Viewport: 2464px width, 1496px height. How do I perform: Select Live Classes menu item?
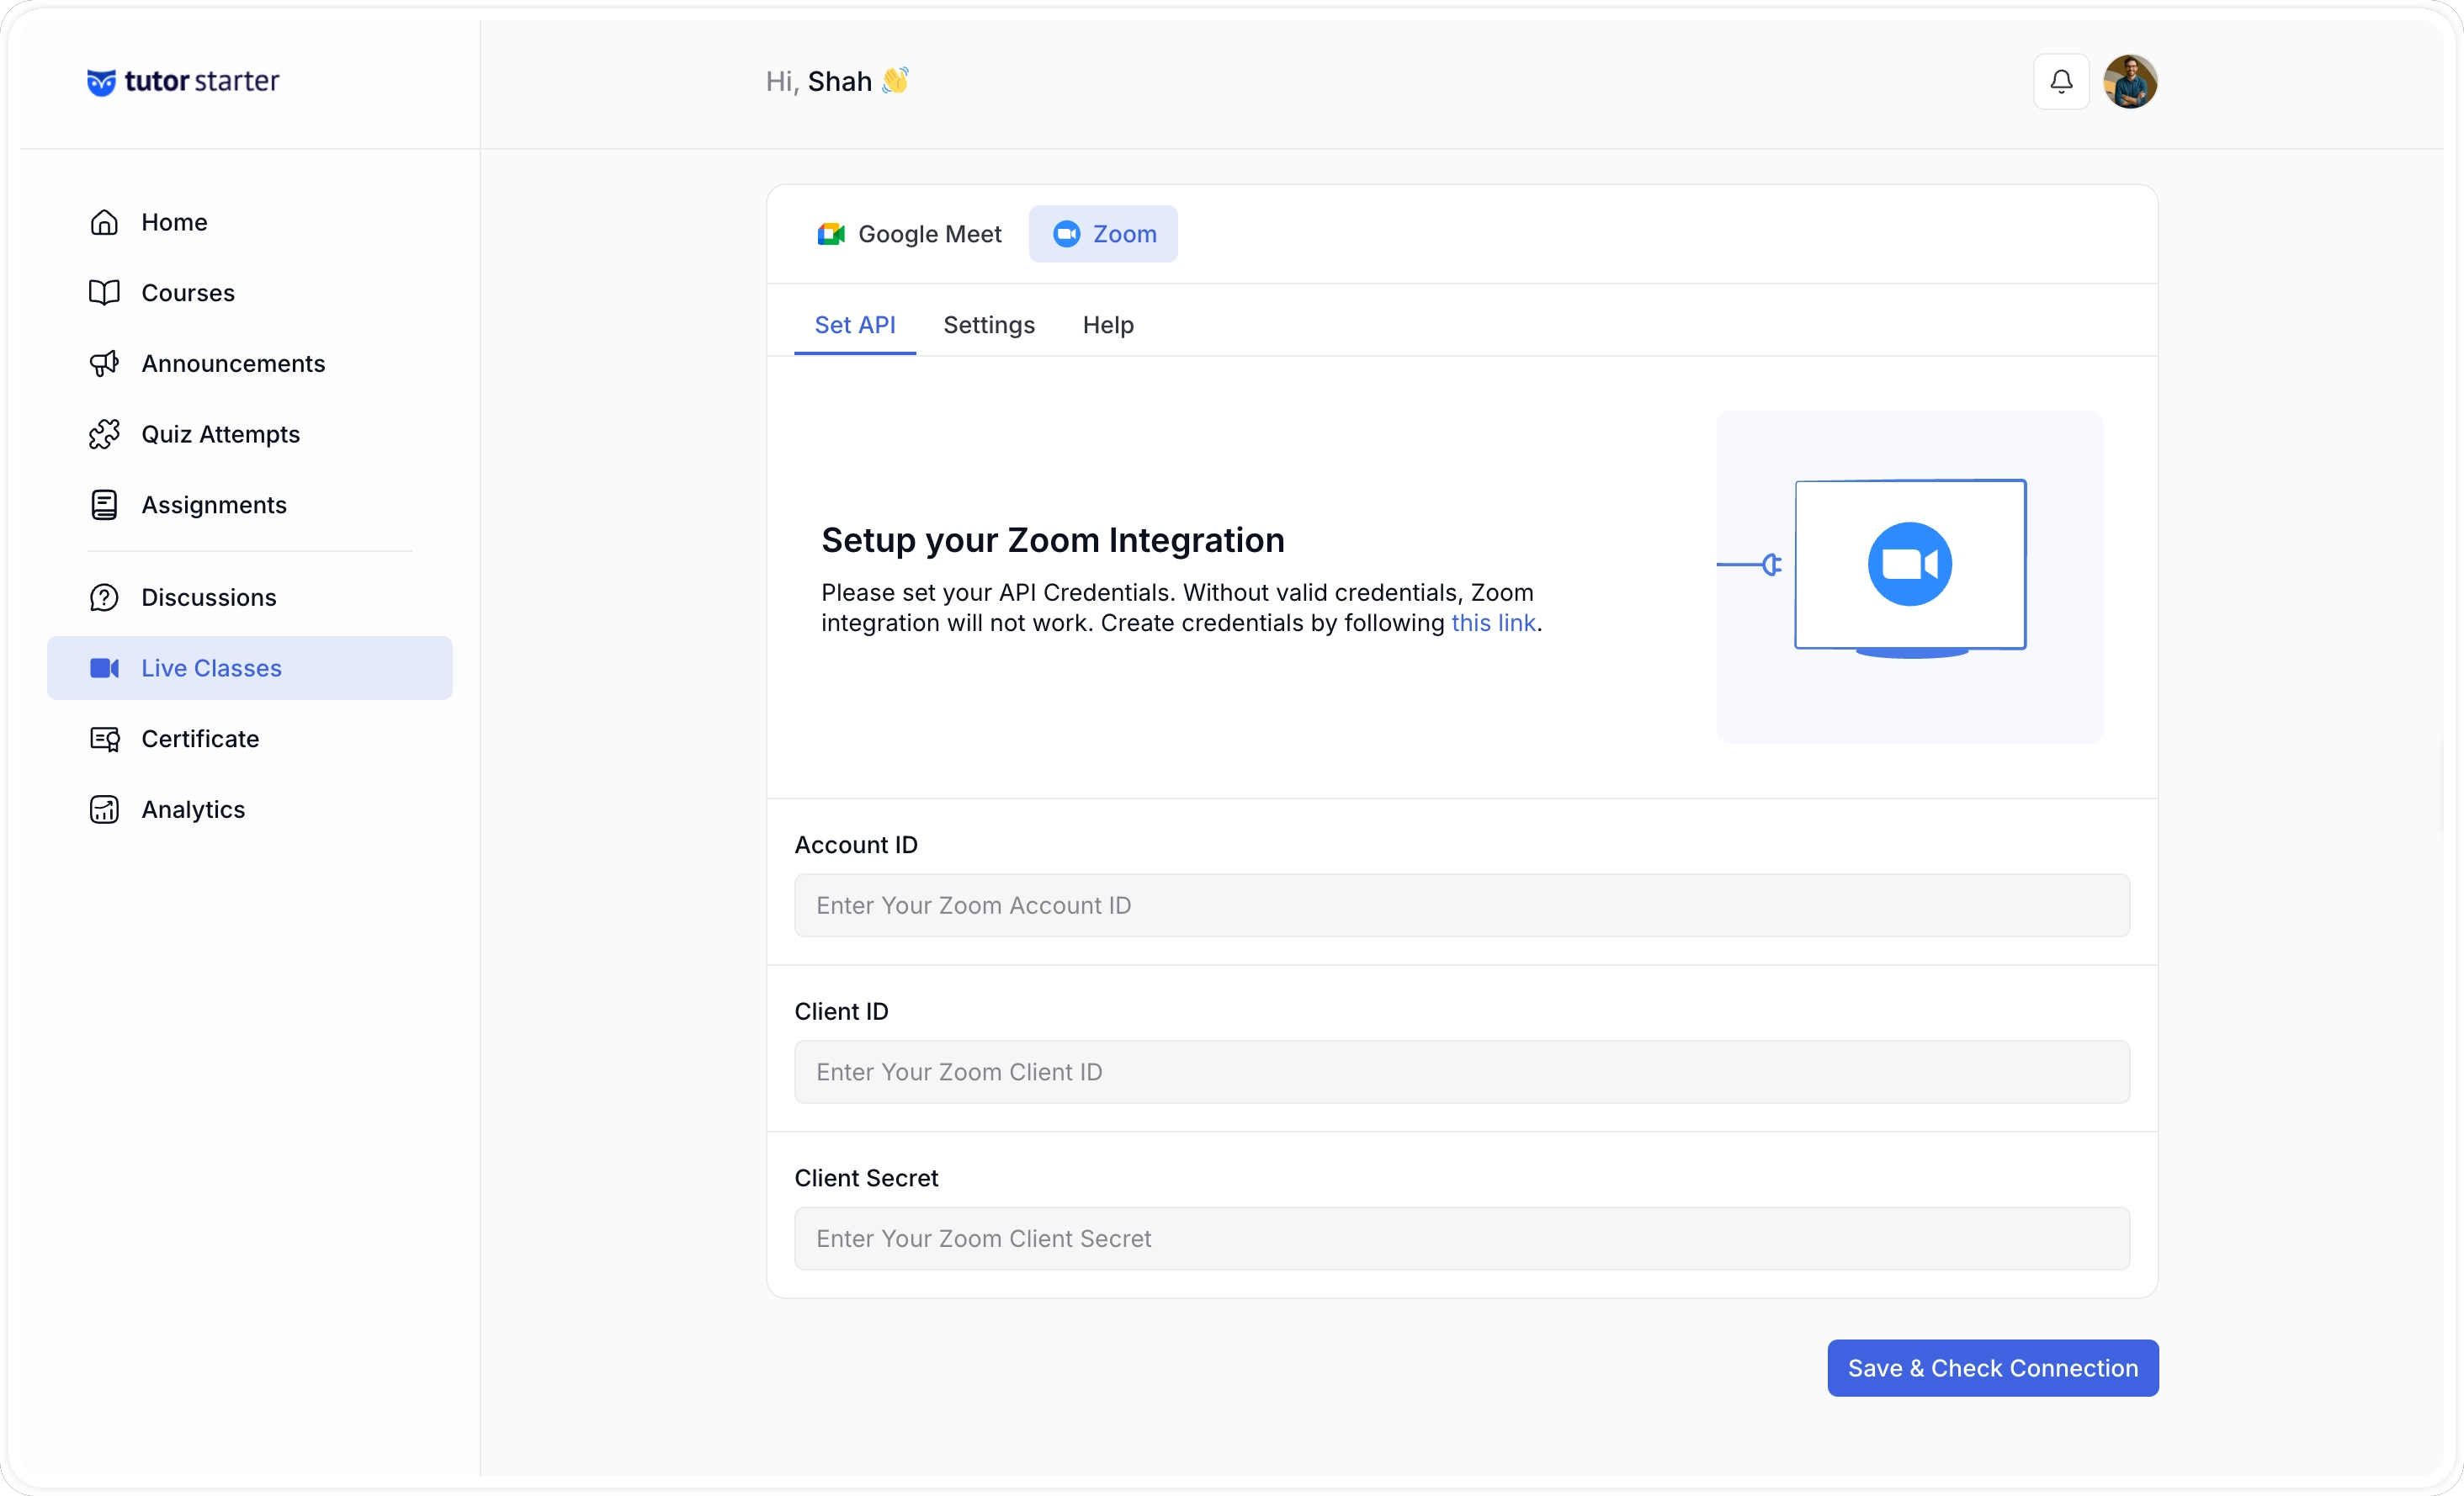250,668
